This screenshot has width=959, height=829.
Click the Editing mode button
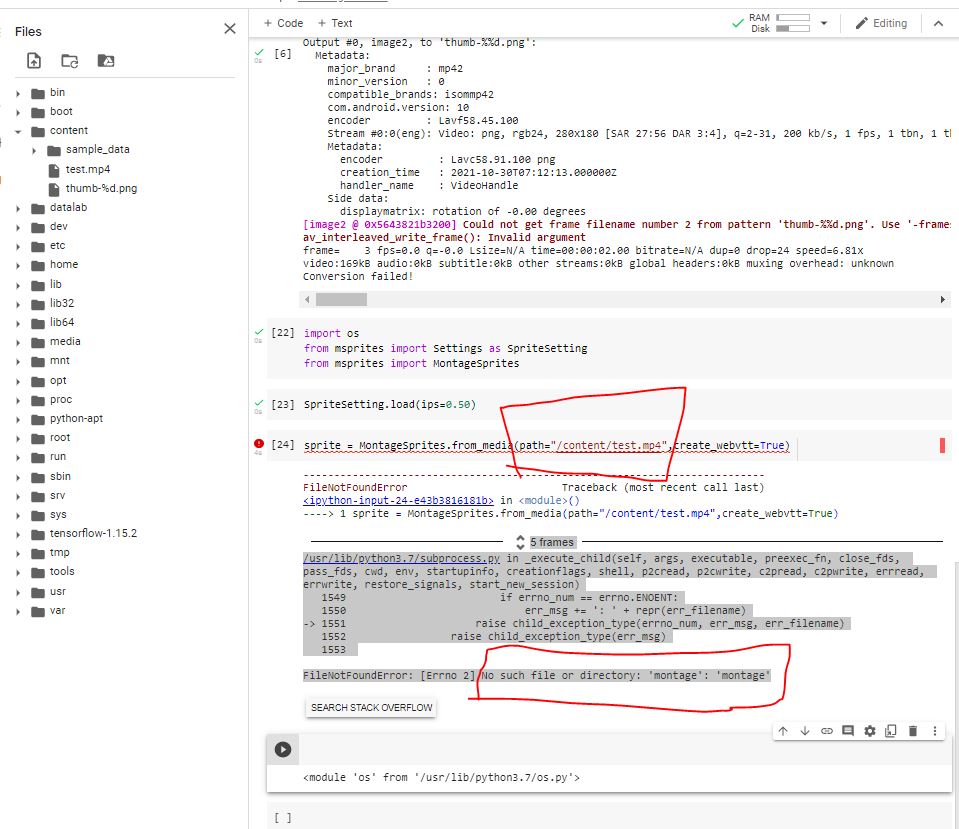[x=881, y=23]
